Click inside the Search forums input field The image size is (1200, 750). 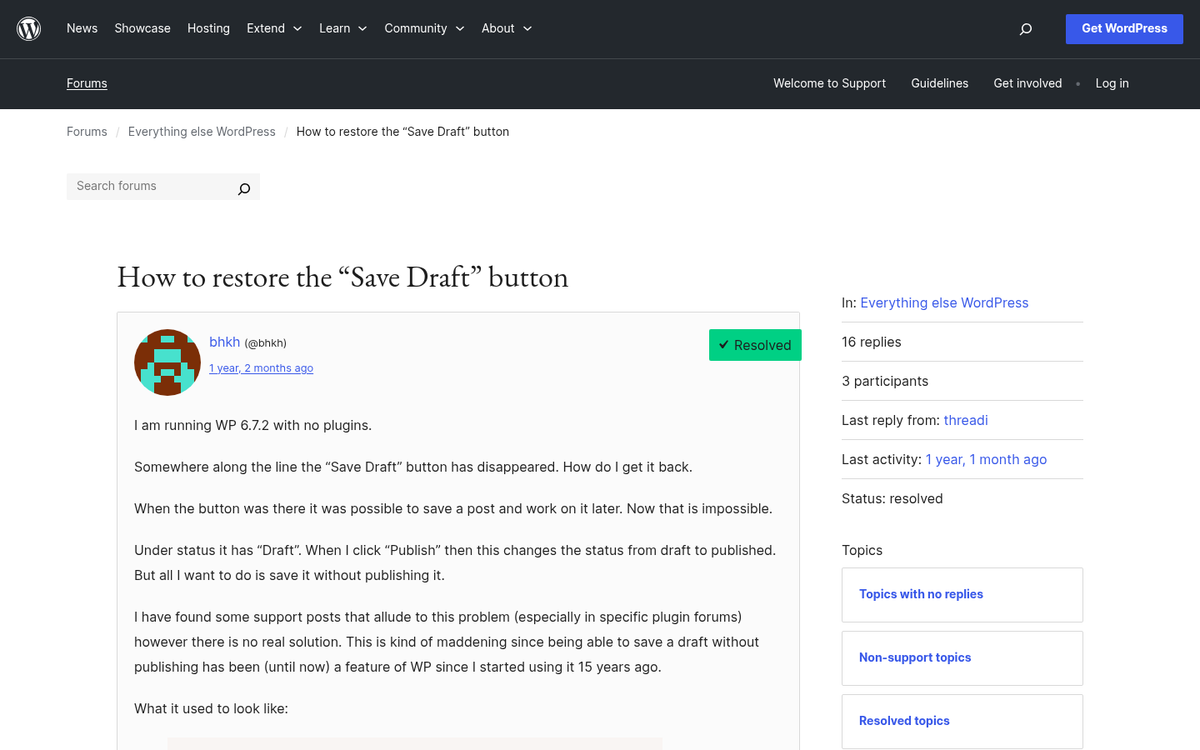(x=140, y=186)
